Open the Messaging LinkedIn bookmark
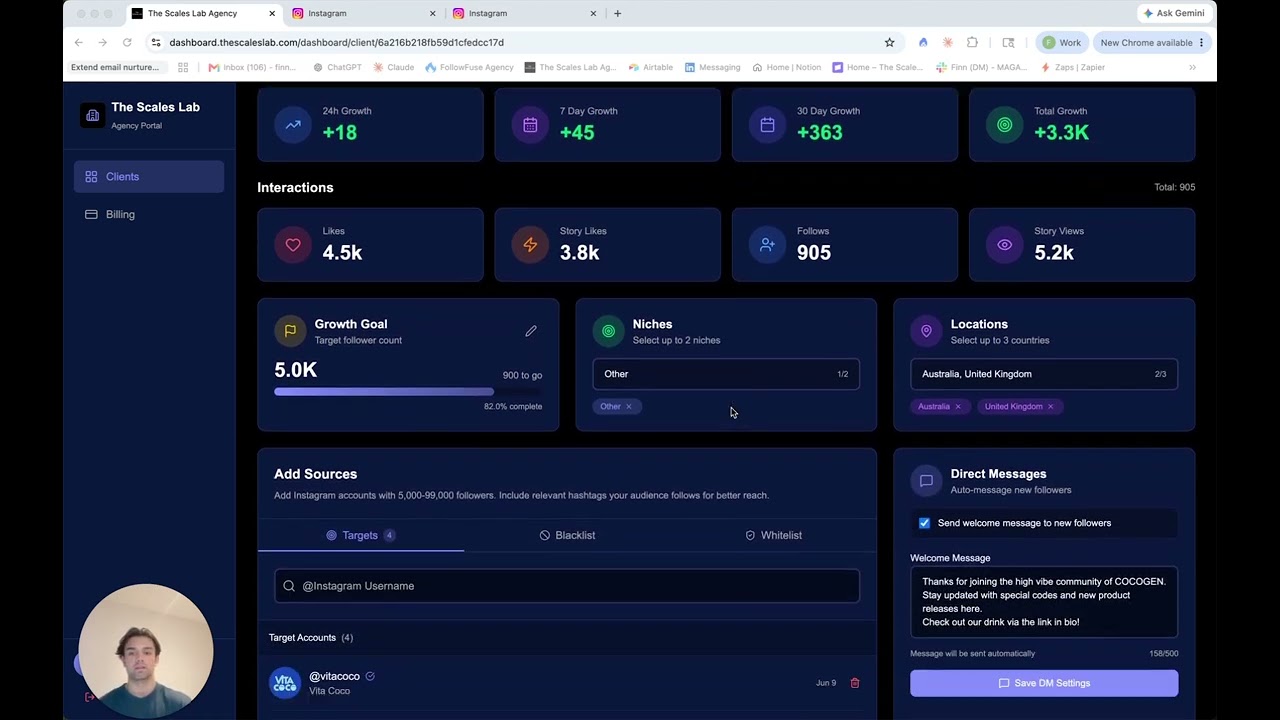 [713, 67]
